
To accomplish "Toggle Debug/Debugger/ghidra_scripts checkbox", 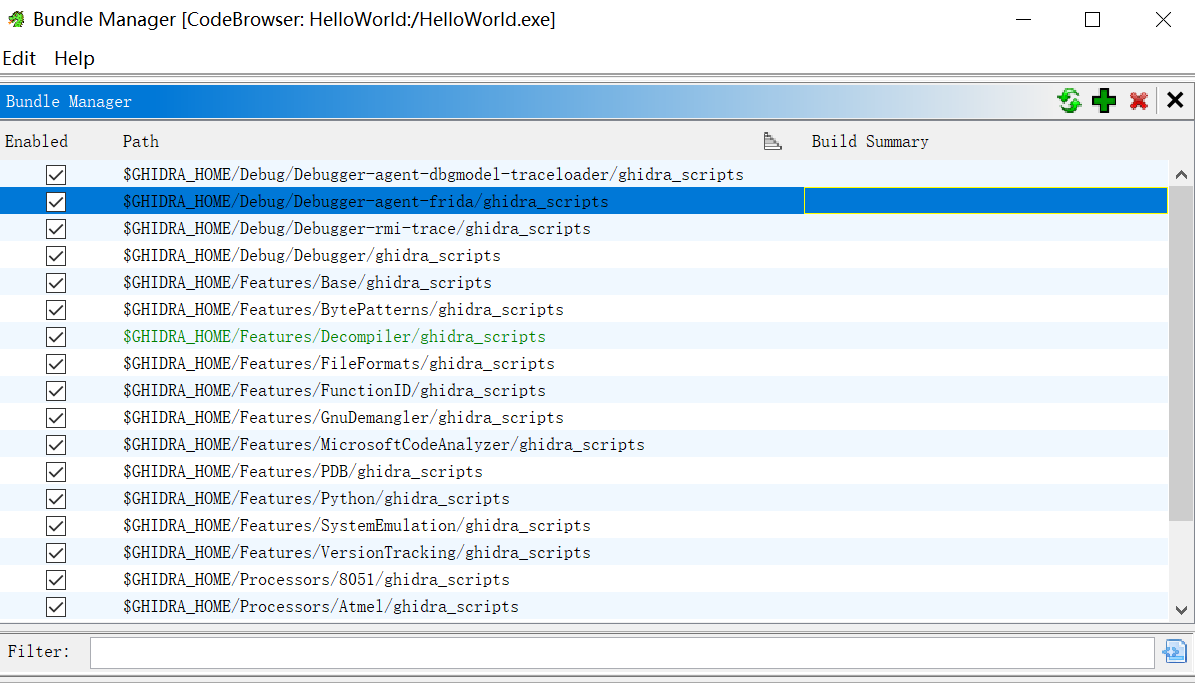I will tap(56, 255).
